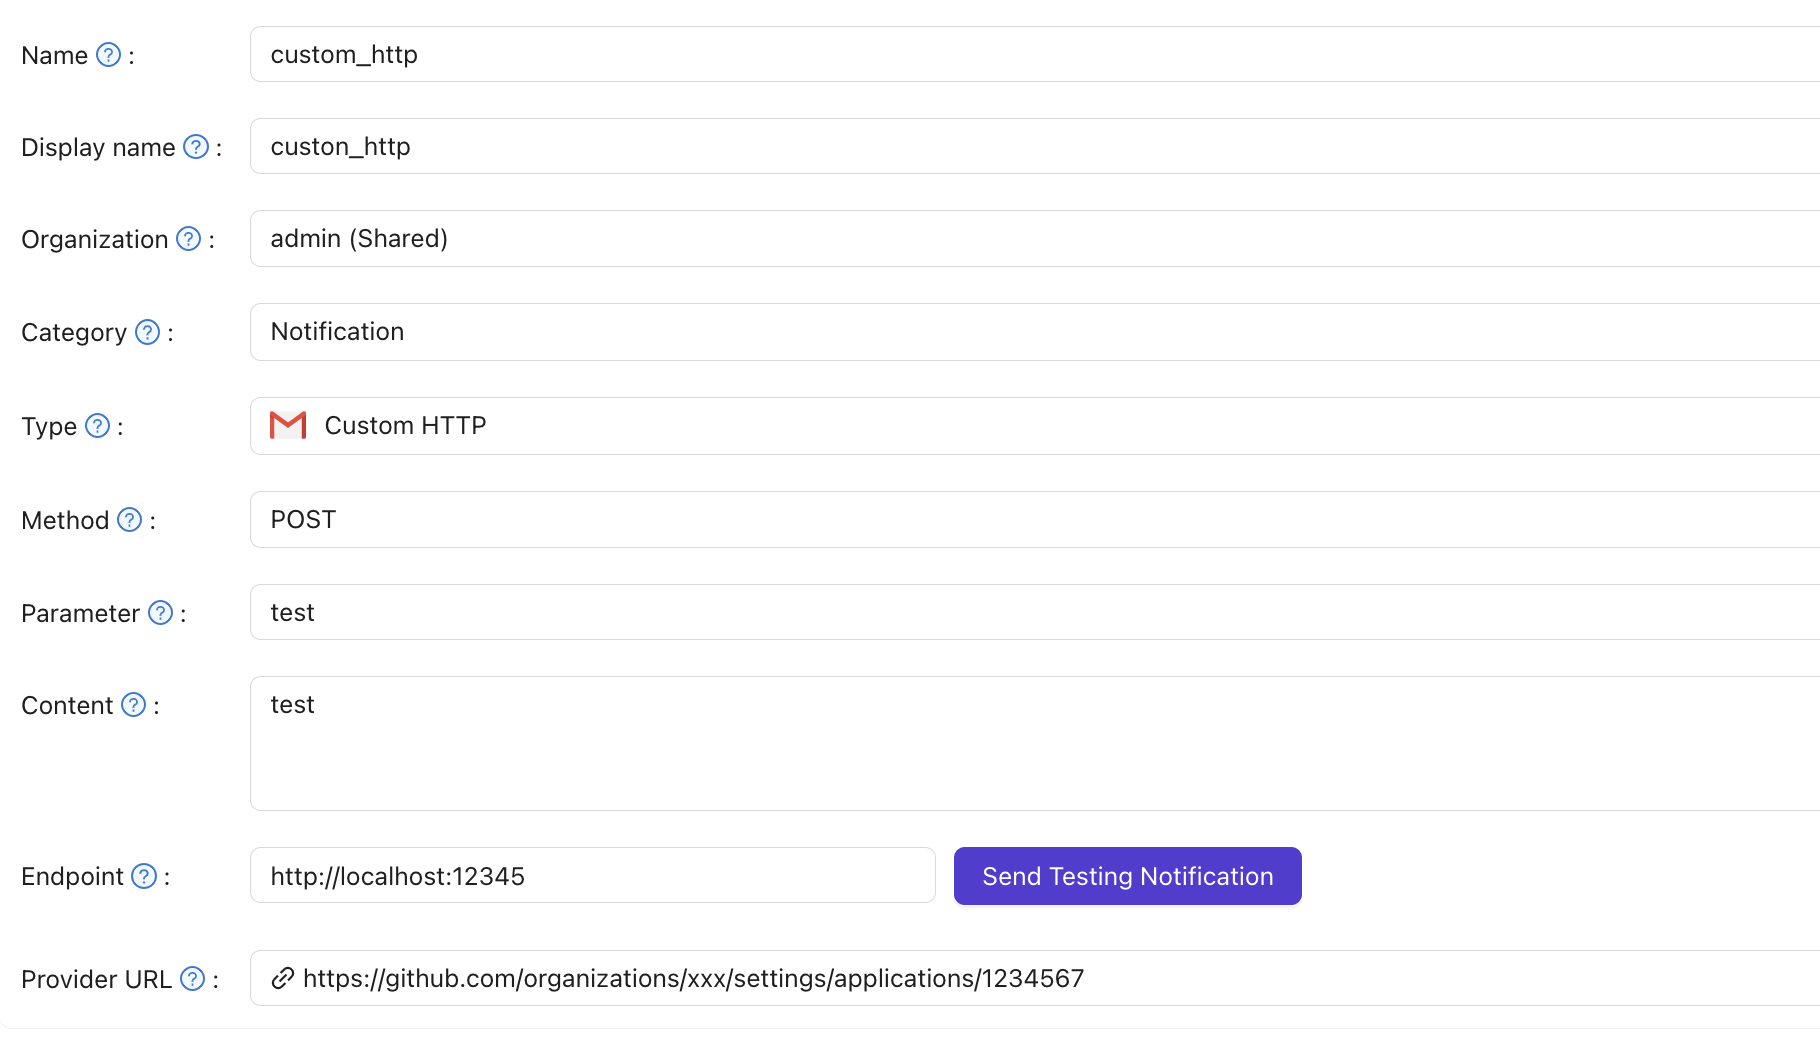Click the Category question mark icon

point(147,332)
